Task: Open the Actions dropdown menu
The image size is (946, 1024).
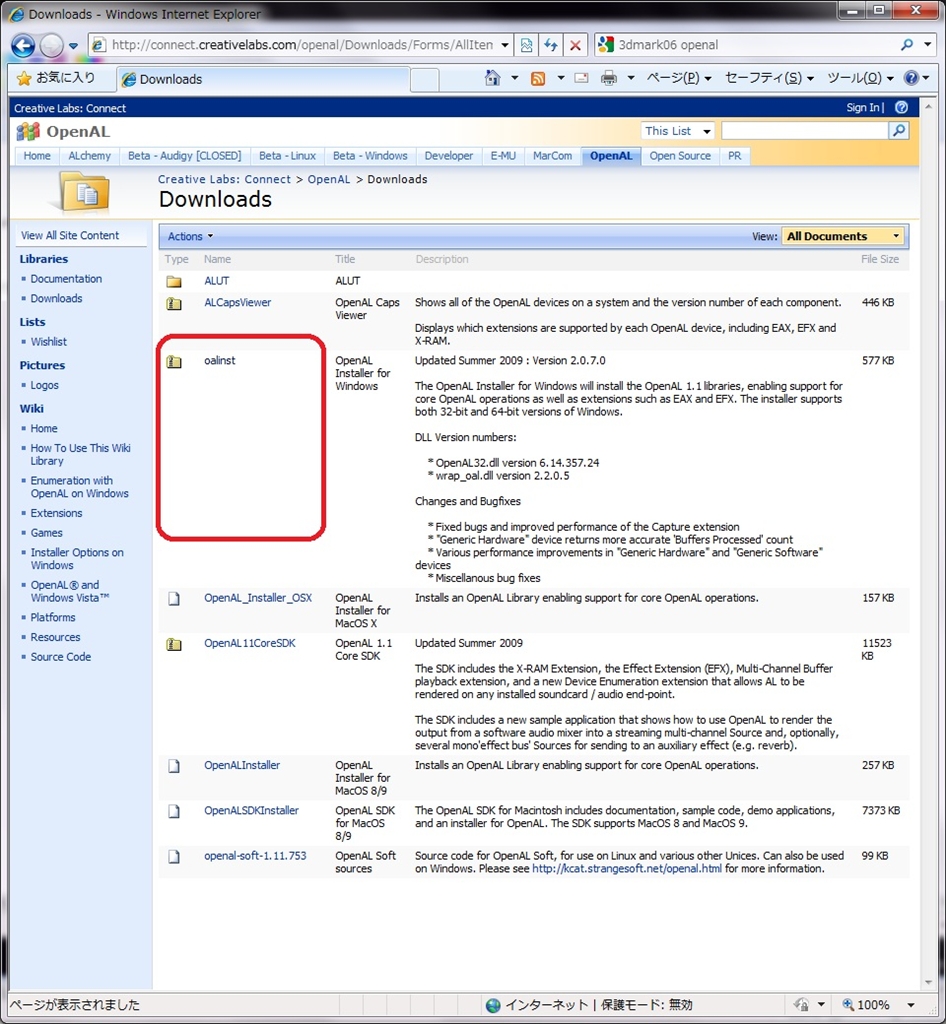Action: point(190,236)
